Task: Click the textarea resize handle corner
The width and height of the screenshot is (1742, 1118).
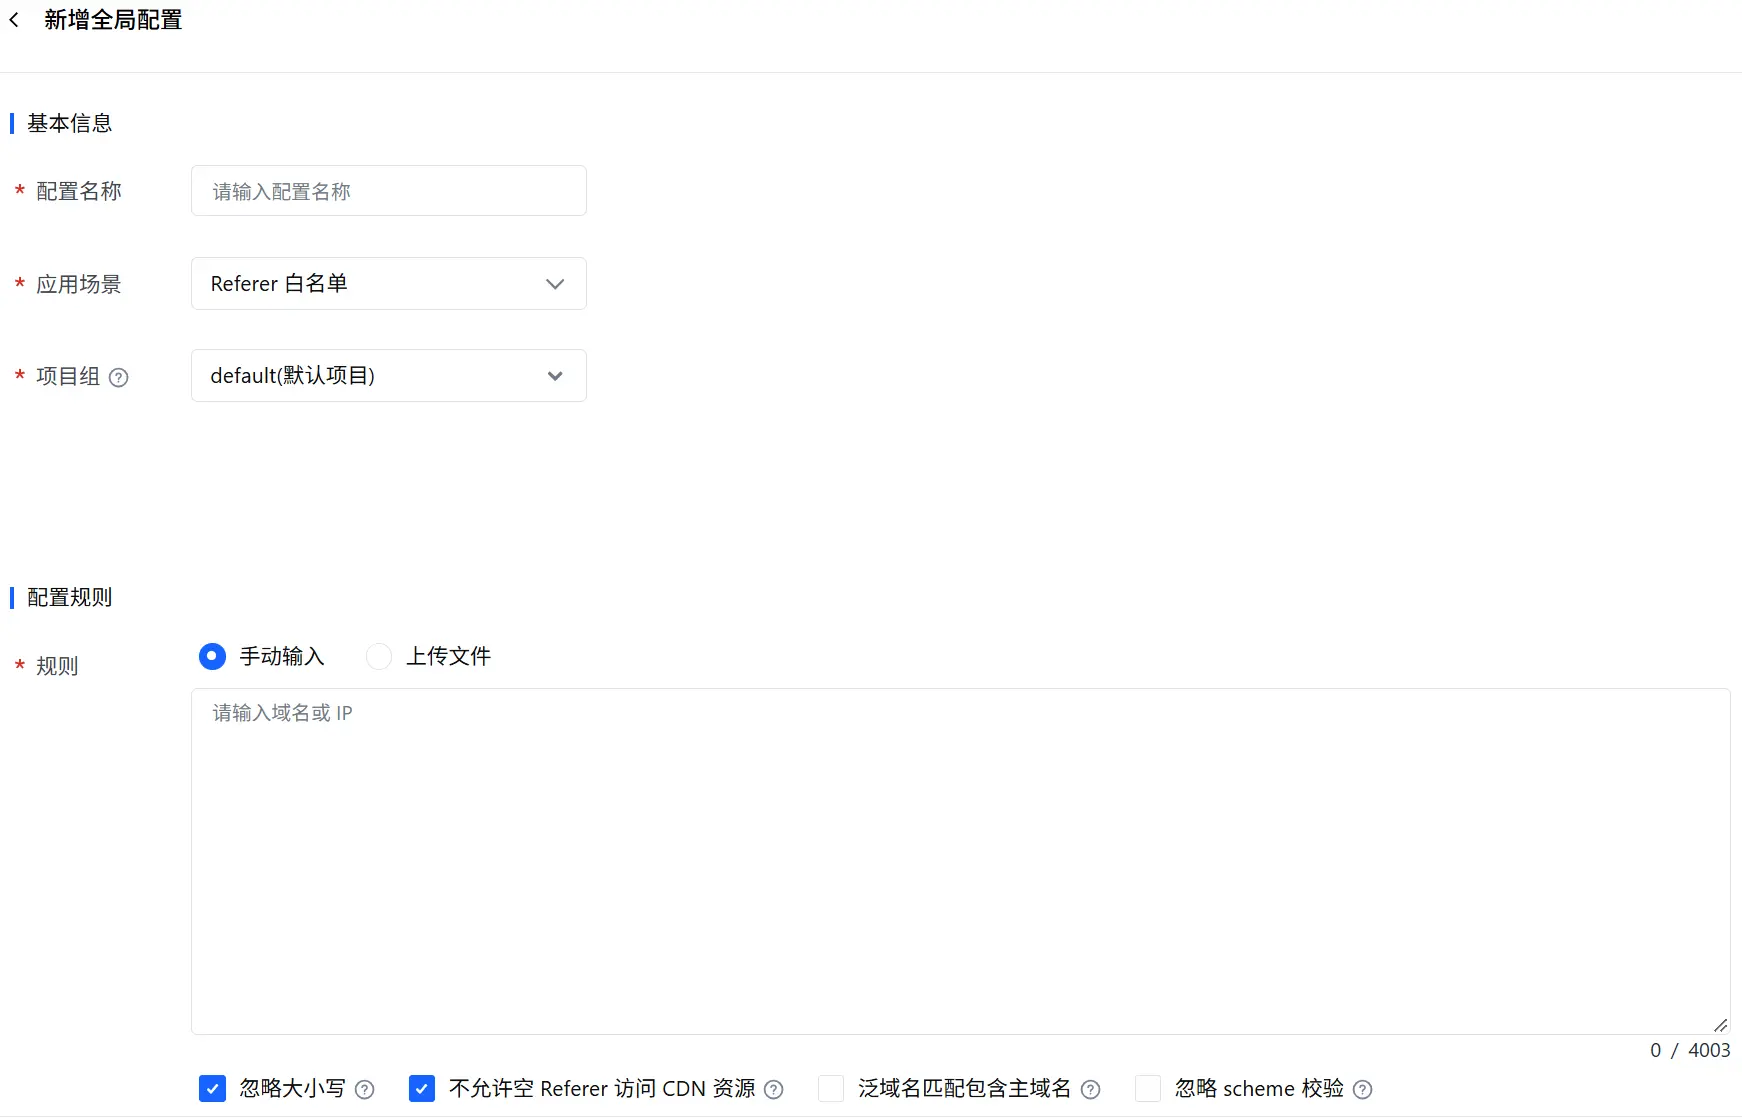Action: (1721, 1025)
